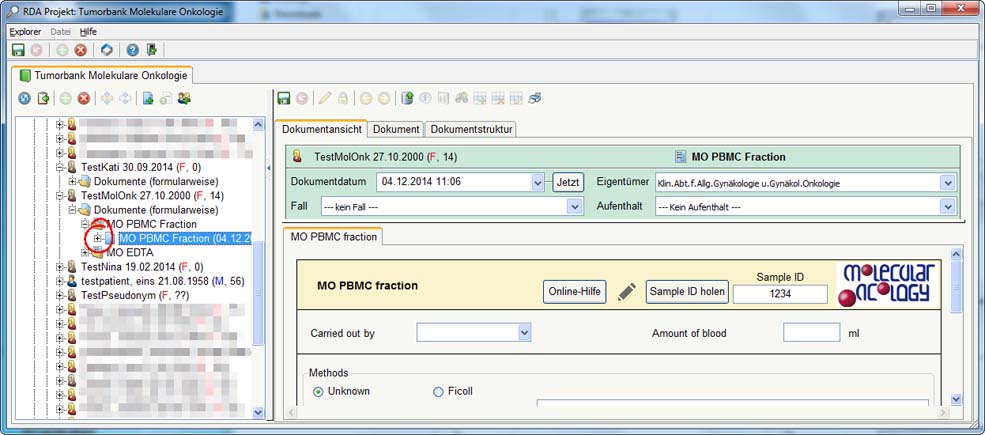Expand the selected MO PBMC Fraction document node
Image resolution: width=985 pixels, height=435 pixels.
97,239
